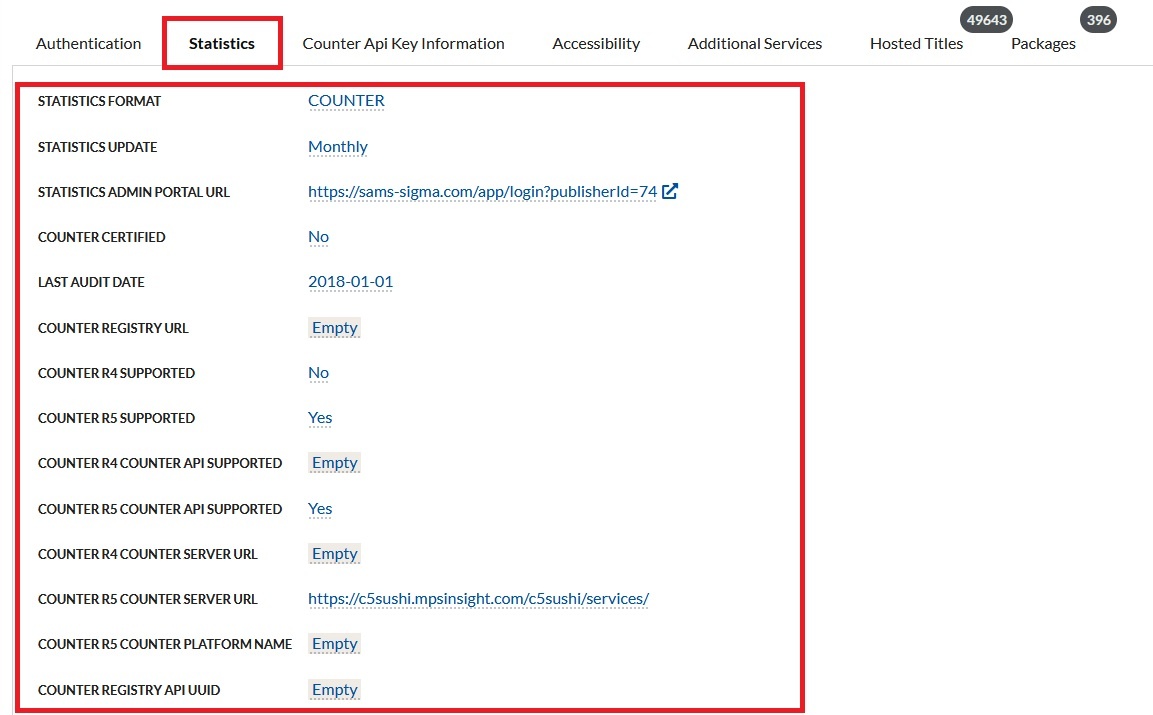Click the external link icon beside admin portal URL
Screen dimensions: 1153x715
670,191
